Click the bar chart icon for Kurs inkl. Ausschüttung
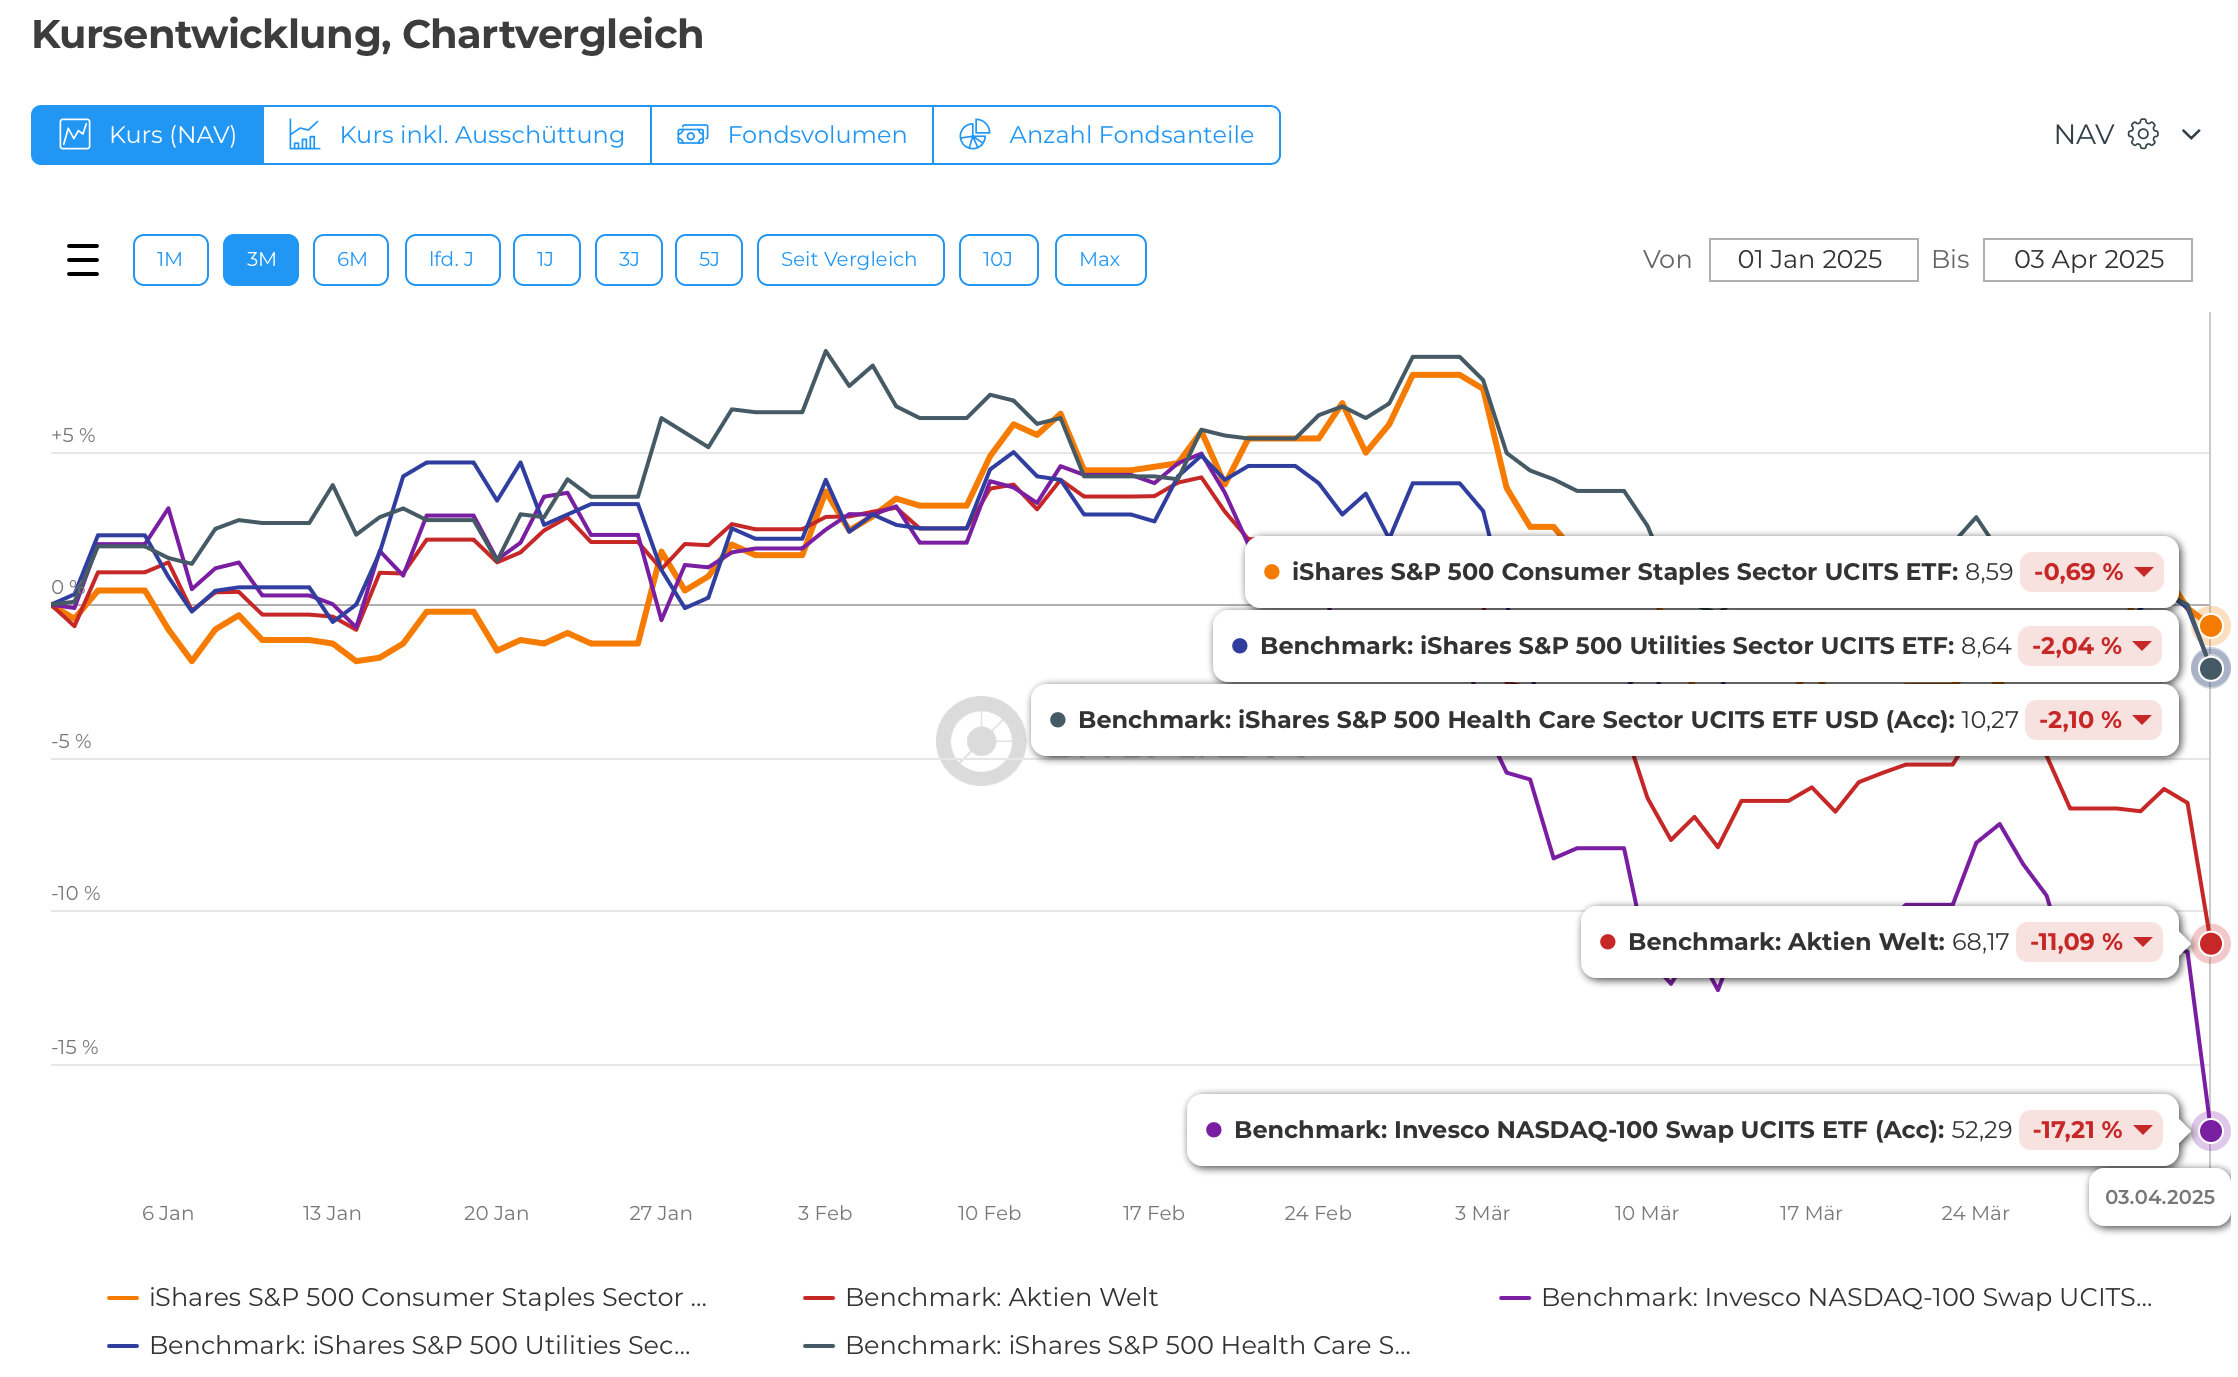The height and width of the screenshot is (1377, 2238). coord(303,134)
